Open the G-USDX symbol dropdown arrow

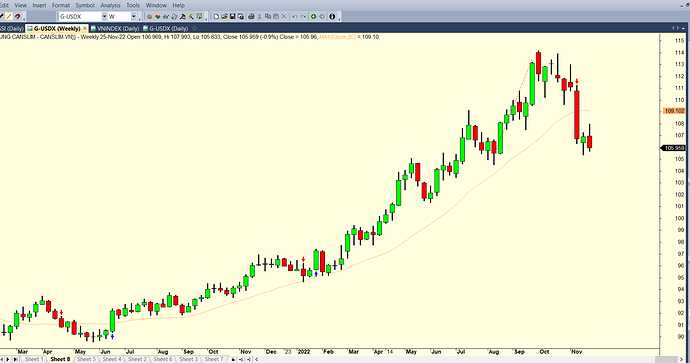(104, 16)
